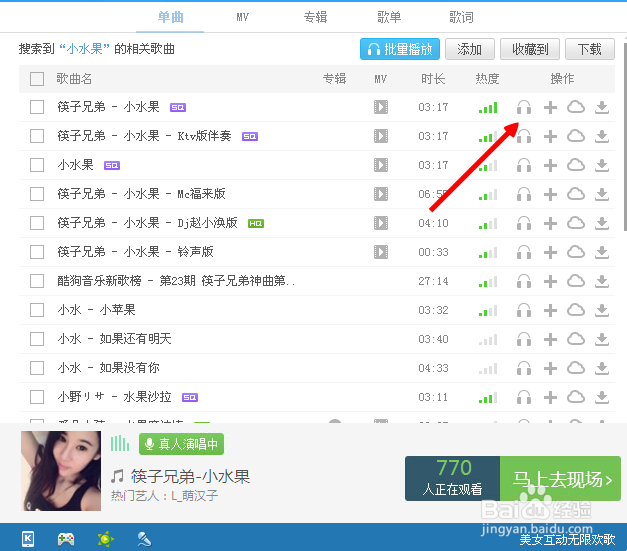Open the singer photo thumbnail
Screen dimensions: 627x551
coord(61,471)
